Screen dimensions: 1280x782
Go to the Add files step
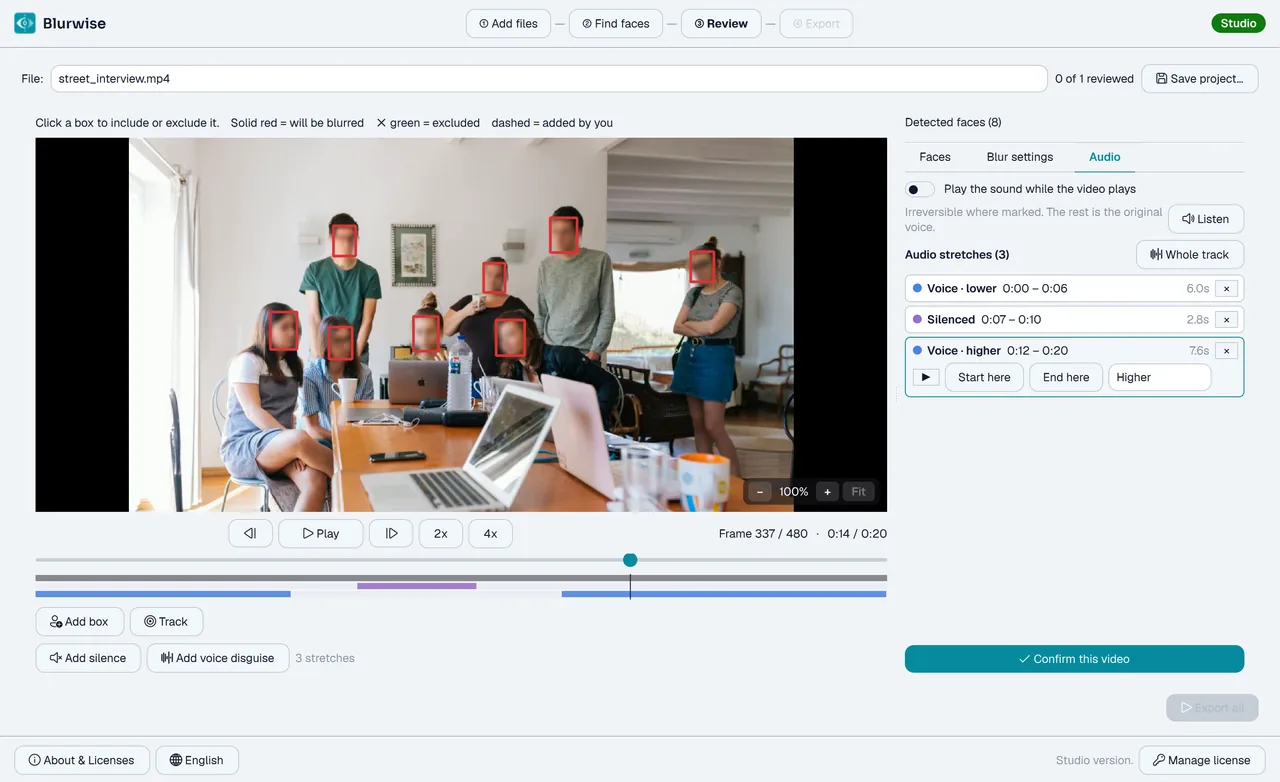coord(508,23)
